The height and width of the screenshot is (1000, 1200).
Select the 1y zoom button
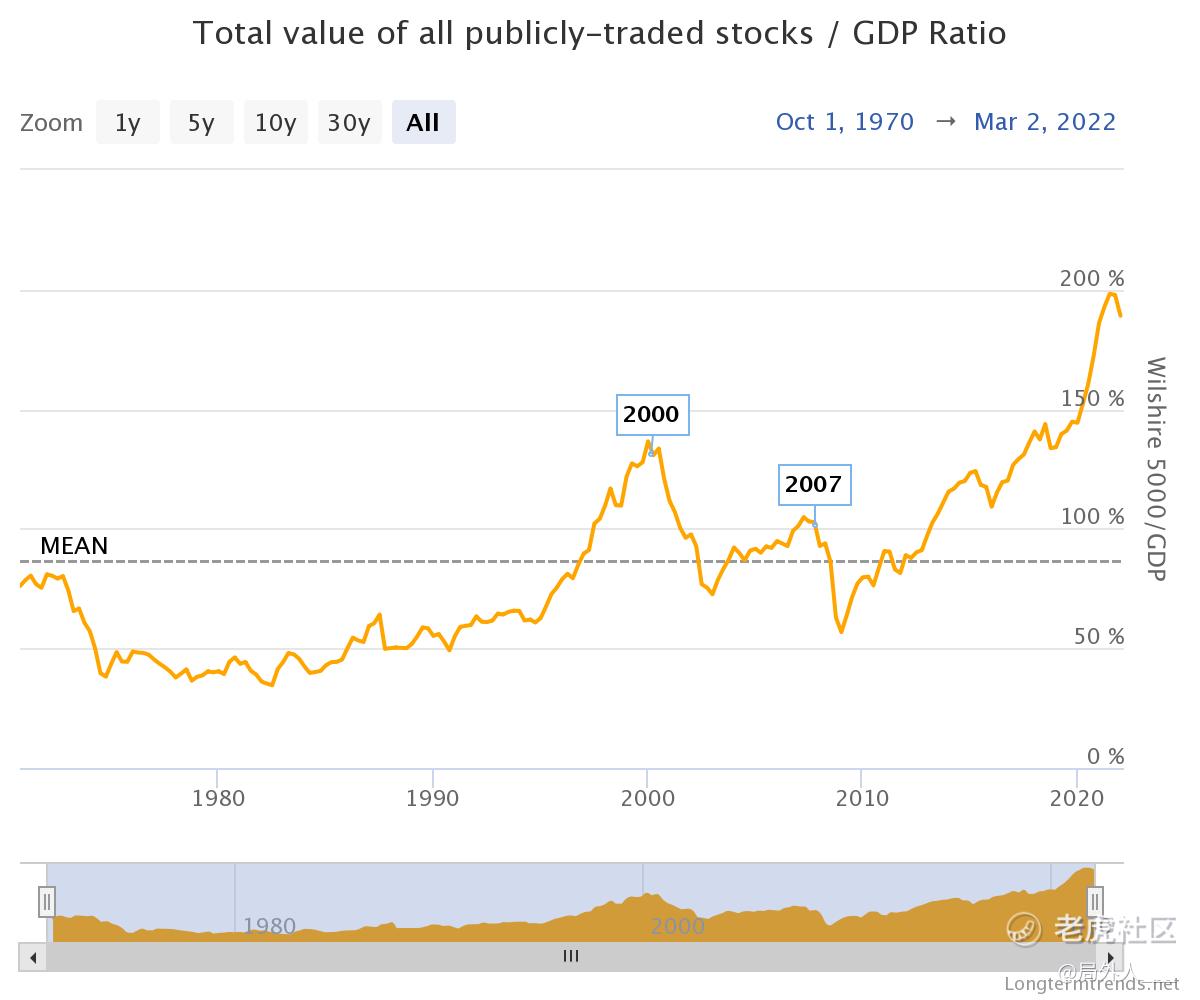tap(128, 122)
